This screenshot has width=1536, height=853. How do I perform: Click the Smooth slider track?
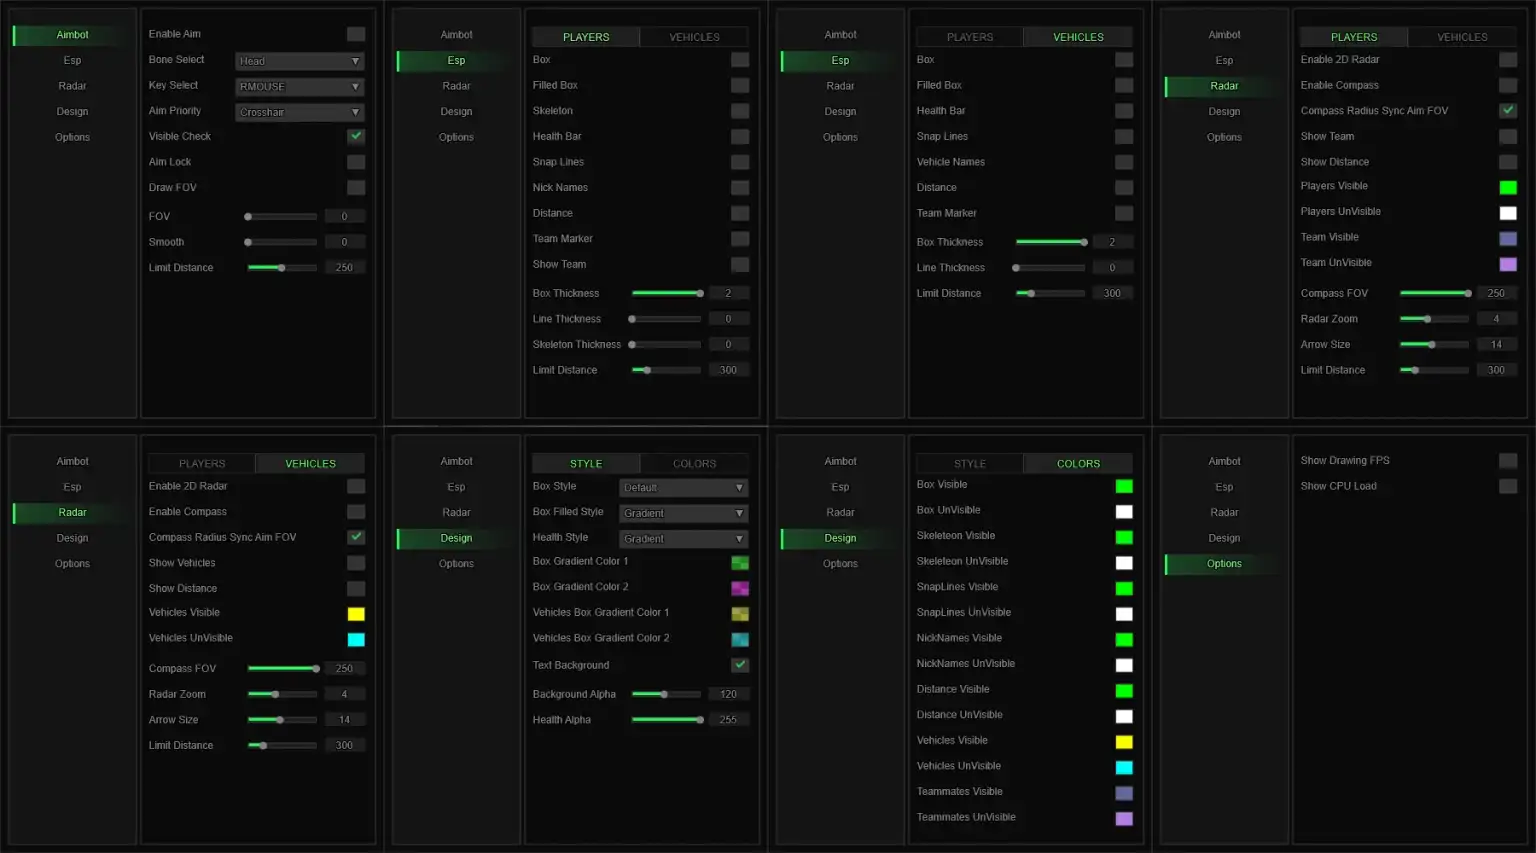282,242
